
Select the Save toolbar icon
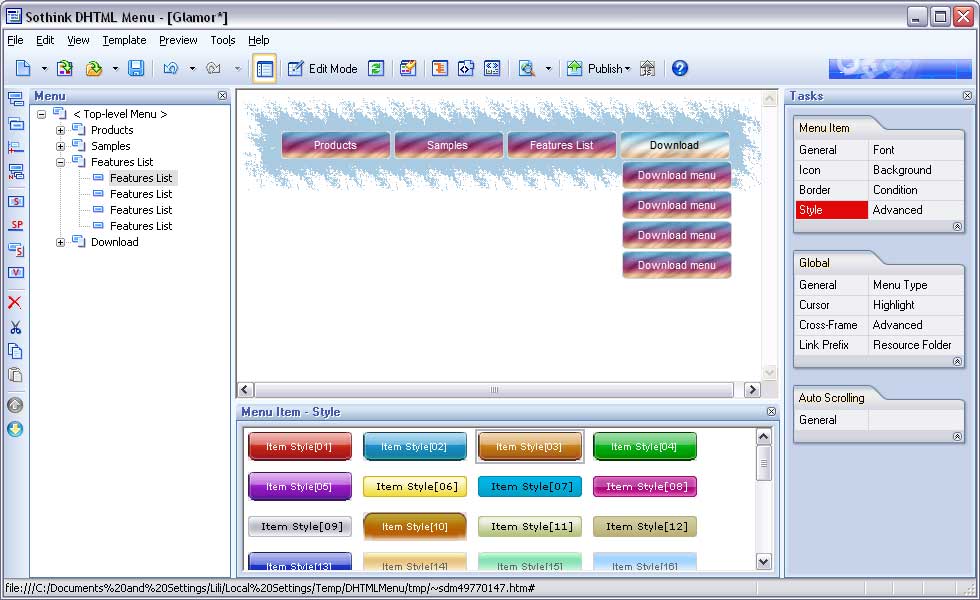(134, 68)
